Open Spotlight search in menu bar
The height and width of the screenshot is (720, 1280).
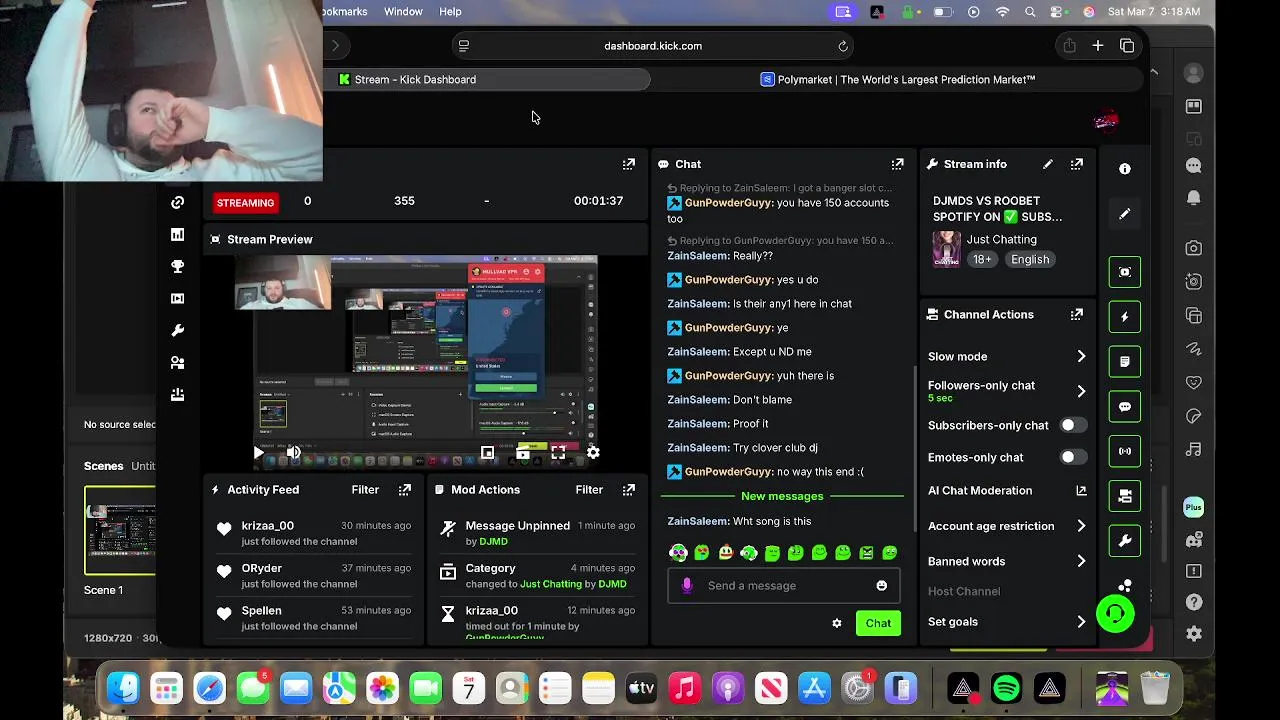tap(1030, 12)
